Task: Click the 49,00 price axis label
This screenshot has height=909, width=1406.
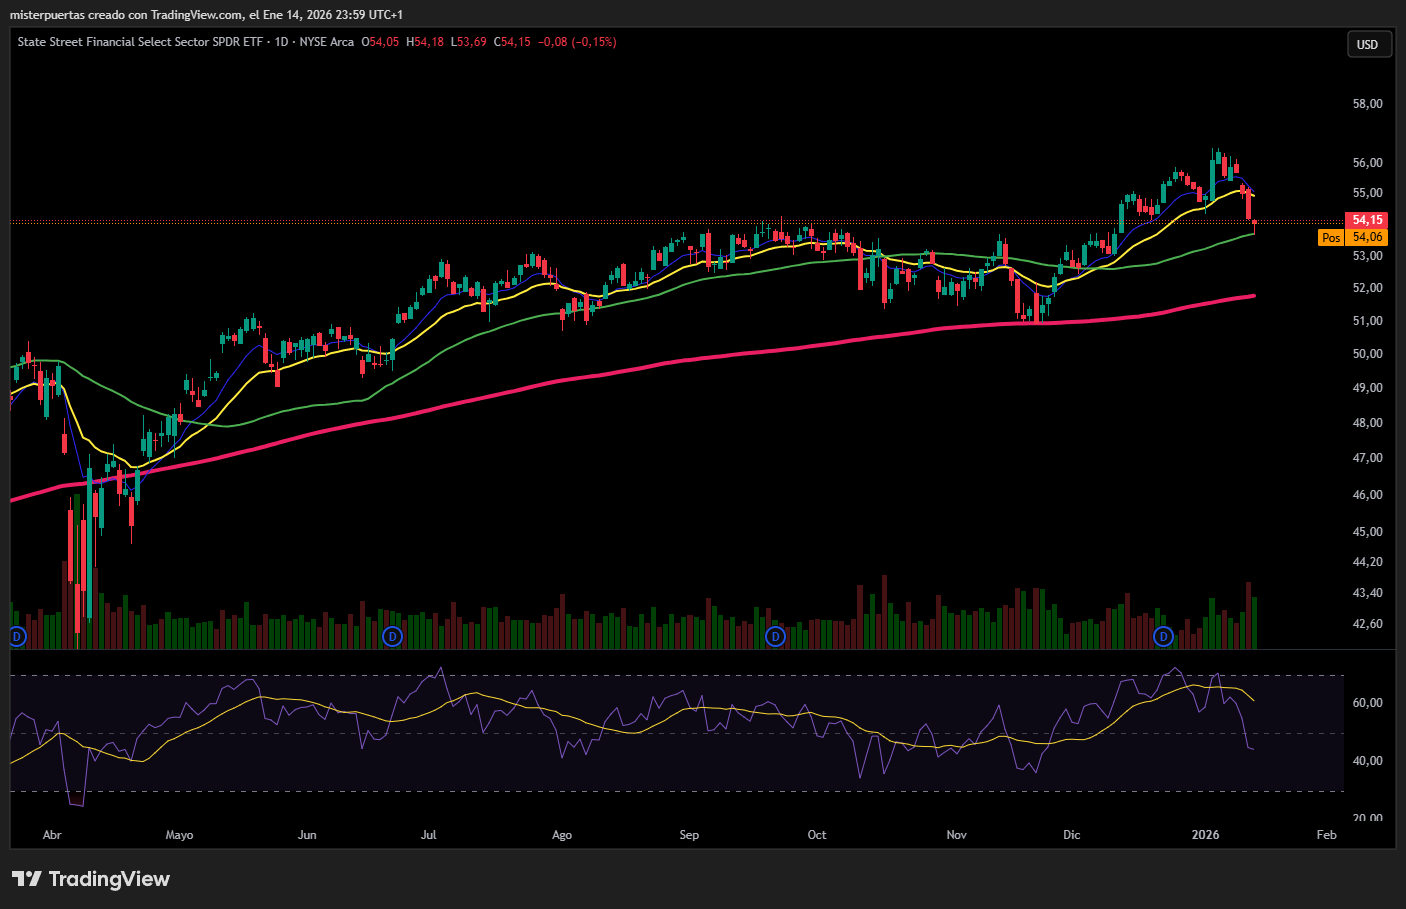Action: point(1367,388)
